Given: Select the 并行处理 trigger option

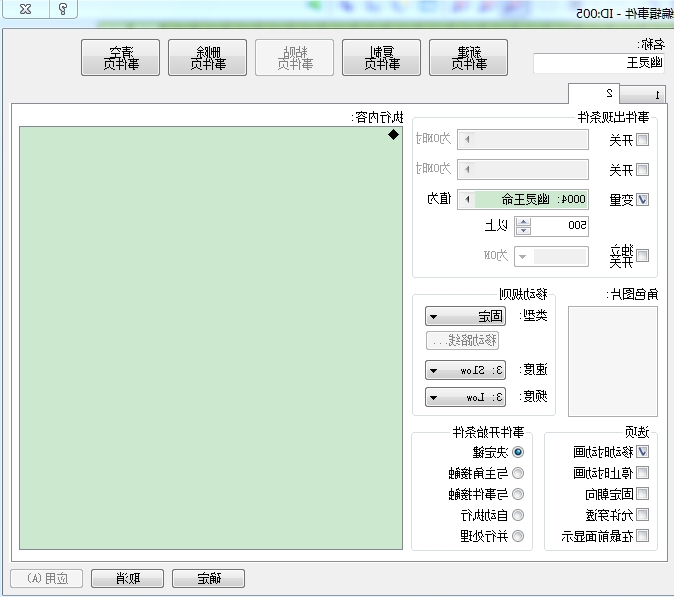Looking at the screenshot, I should 518,536.
